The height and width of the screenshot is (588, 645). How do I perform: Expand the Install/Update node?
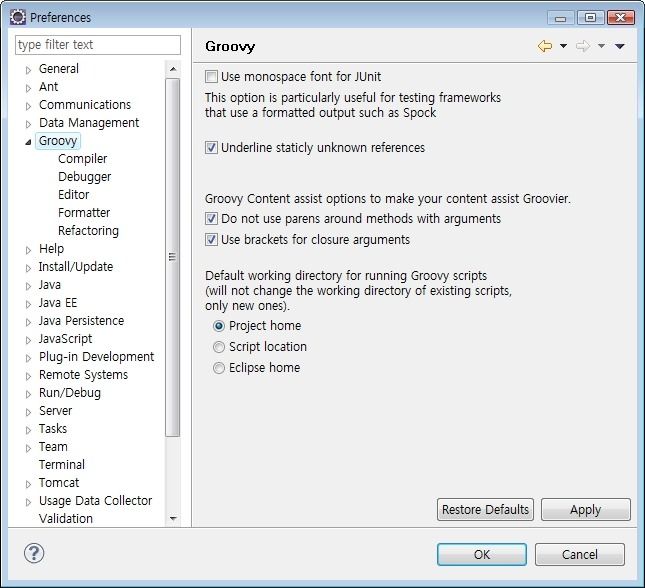point(28,268)
